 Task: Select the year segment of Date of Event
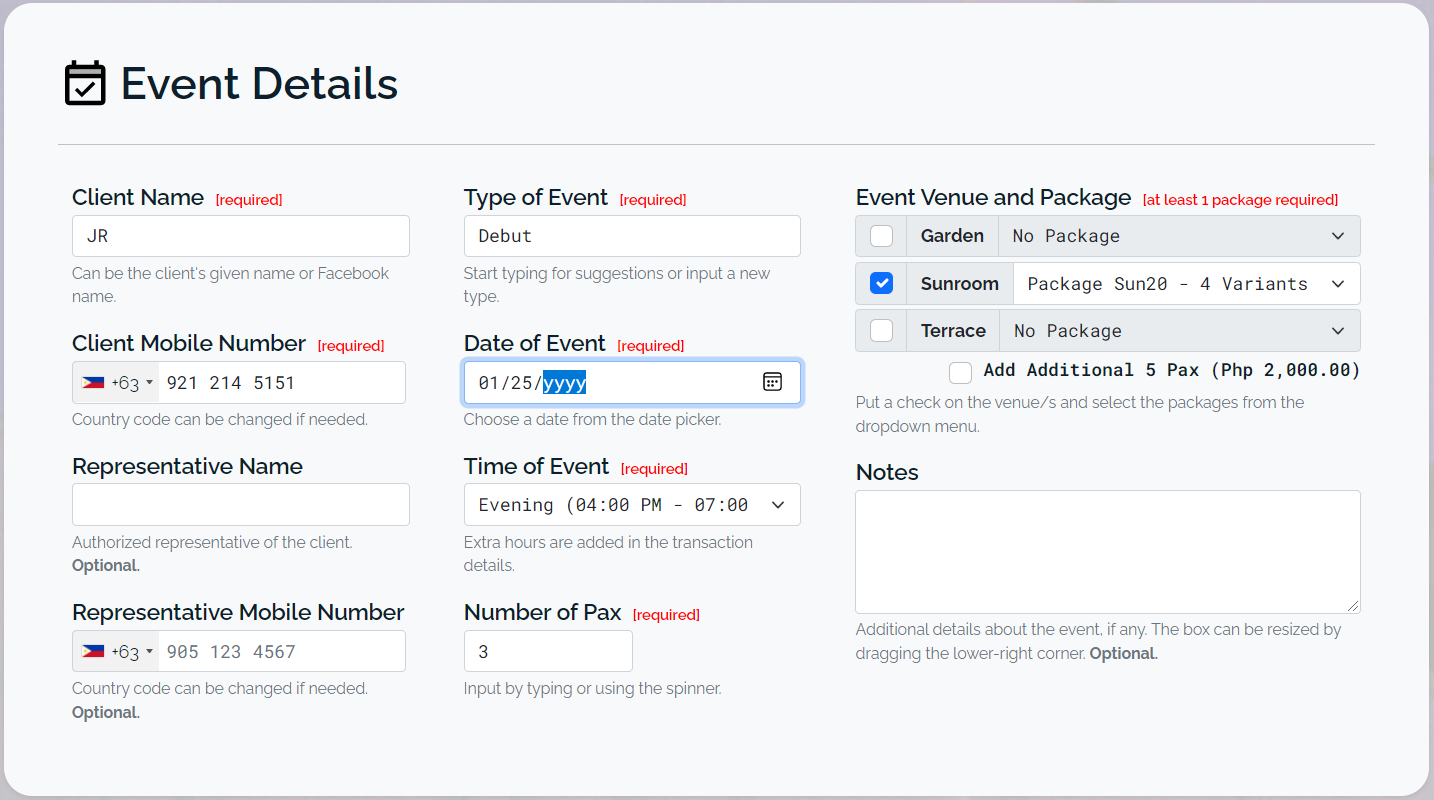click(x=564, y=383)
